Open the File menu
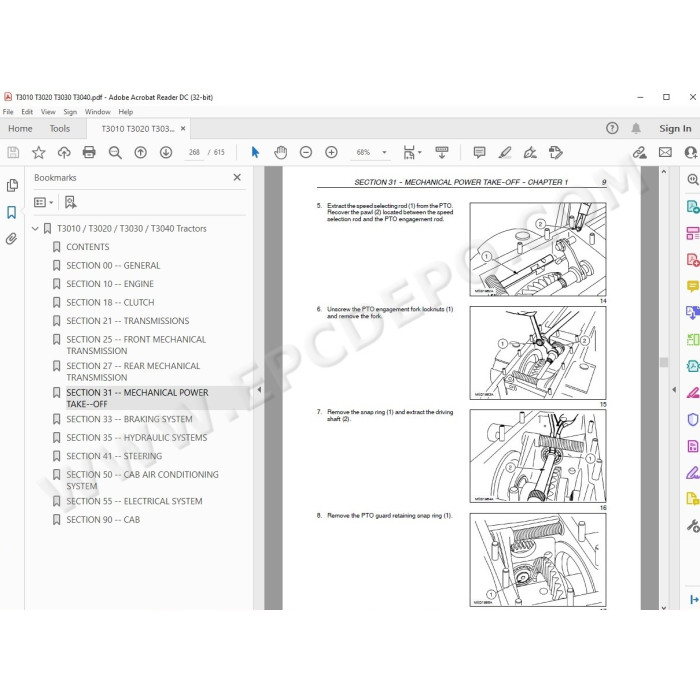This screenshot has width=700, height=700. [8, 112]
